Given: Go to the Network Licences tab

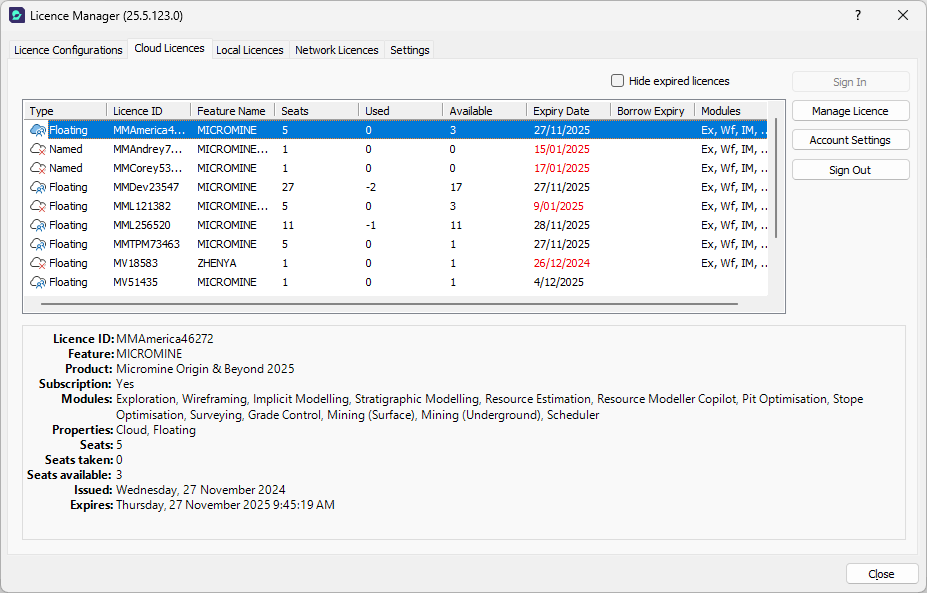Looking at the screenshot, I should (336, 50).
